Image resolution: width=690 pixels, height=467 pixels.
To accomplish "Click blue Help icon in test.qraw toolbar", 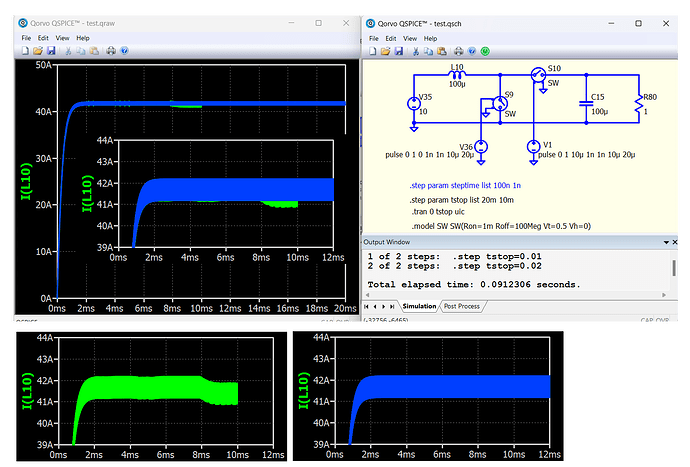I will [x=125, y=51].
